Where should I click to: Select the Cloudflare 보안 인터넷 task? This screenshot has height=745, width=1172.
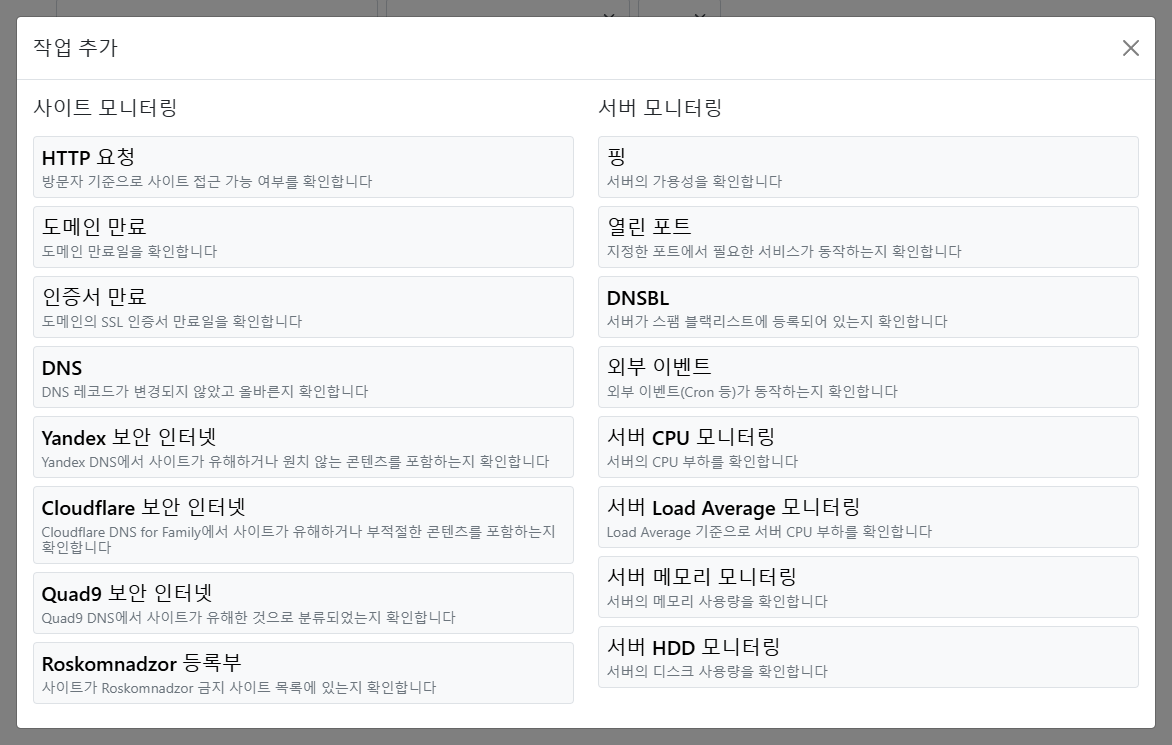(x=303, y=525)
